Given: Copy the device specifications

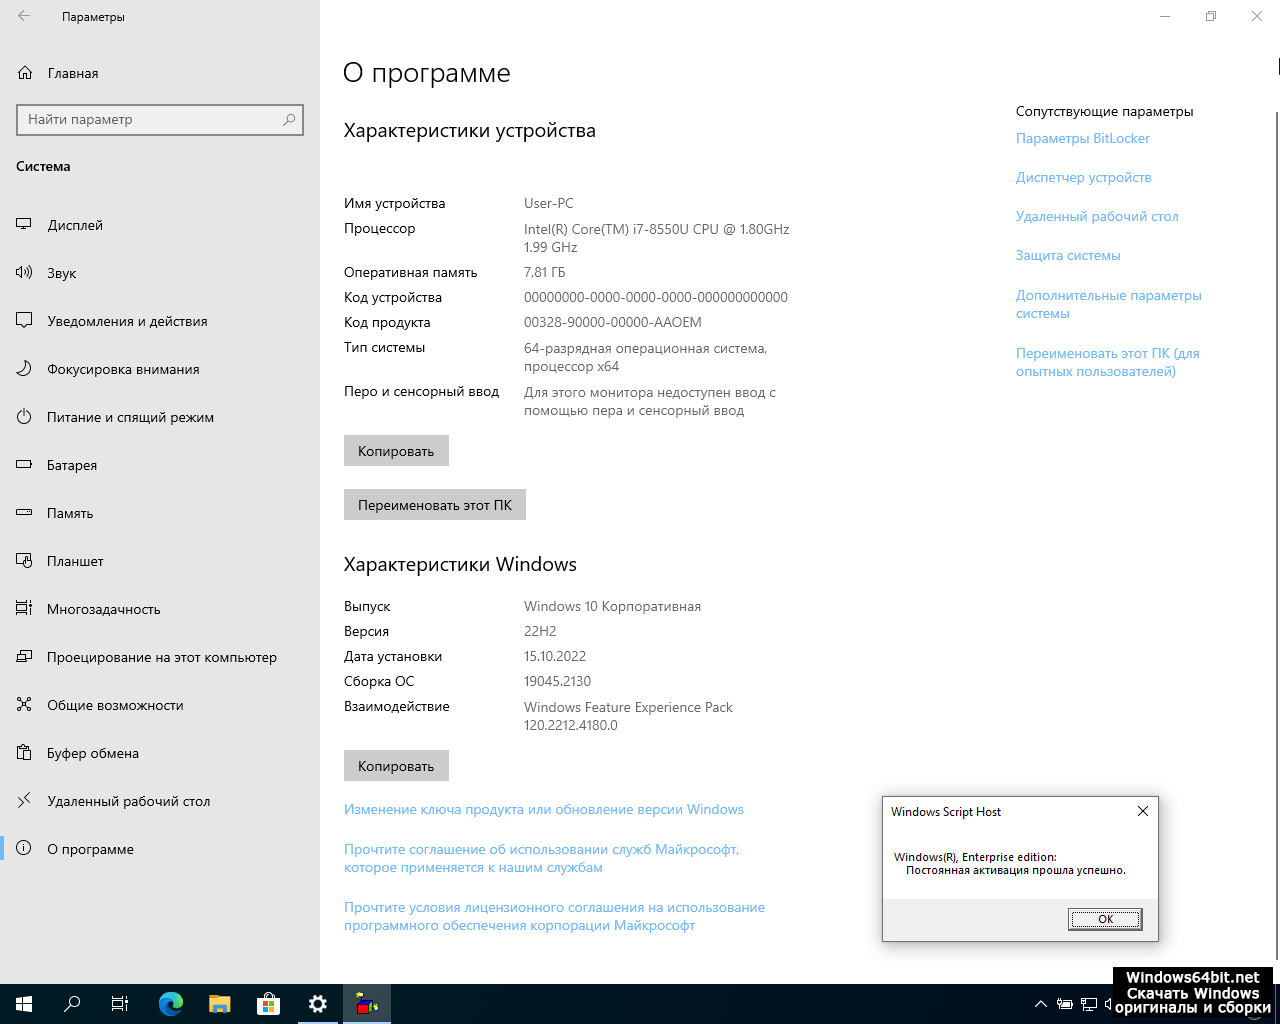Looking at the screenshot, I should [x=396, y=451].
